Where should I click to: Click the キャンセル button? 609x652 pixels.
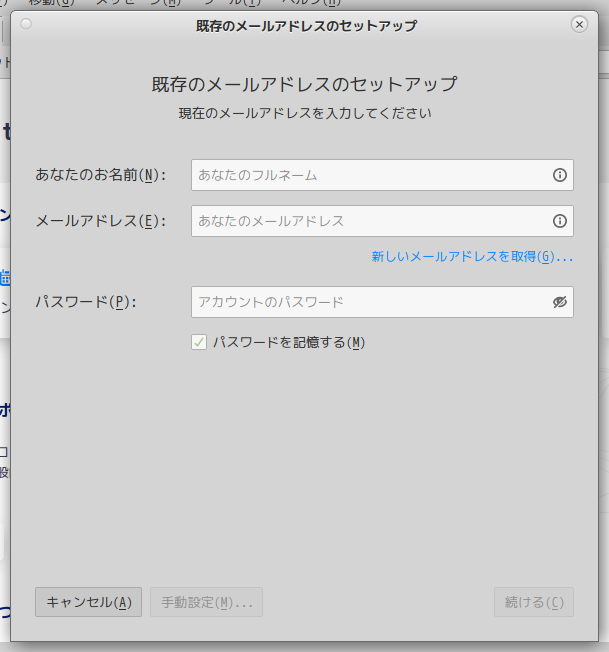coord(89,602)
